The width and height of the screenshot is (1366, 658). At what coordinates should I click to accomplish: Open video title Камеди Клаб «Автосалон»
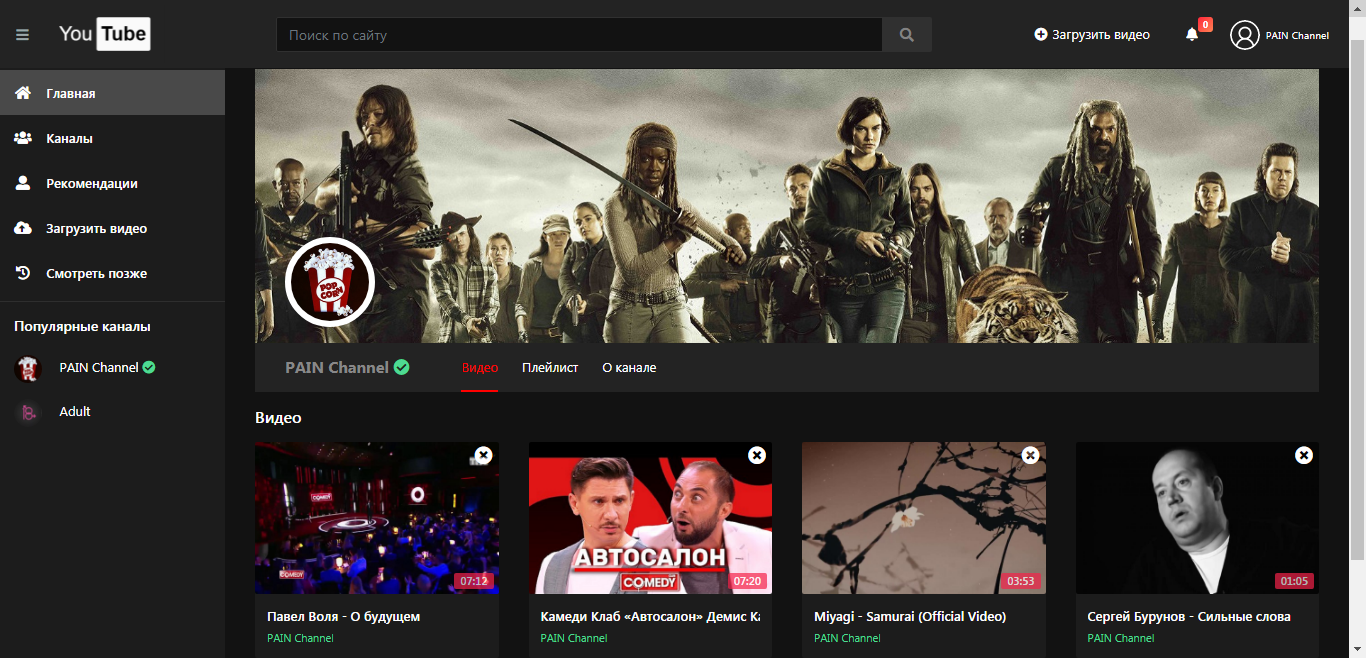pos(650,617)
